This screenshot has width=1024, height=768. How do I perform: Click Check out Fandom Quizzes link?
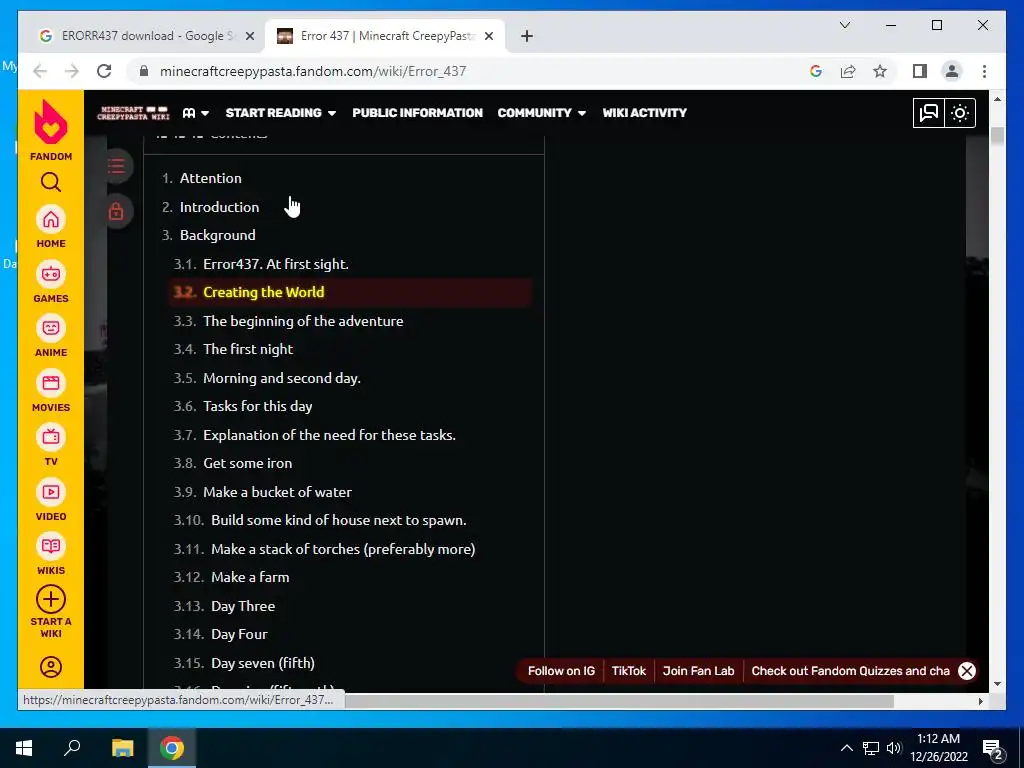tap(850, 671)
